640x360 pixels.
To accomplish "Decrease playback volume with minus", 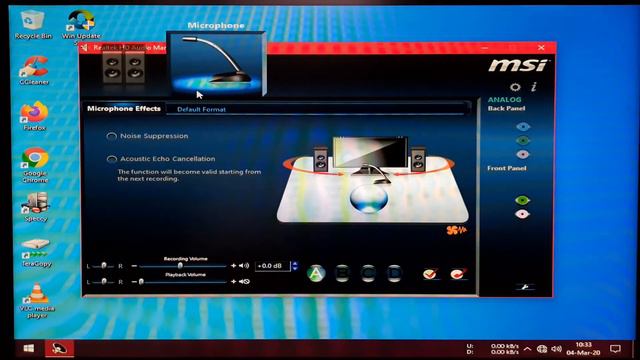I will [134, 282].
